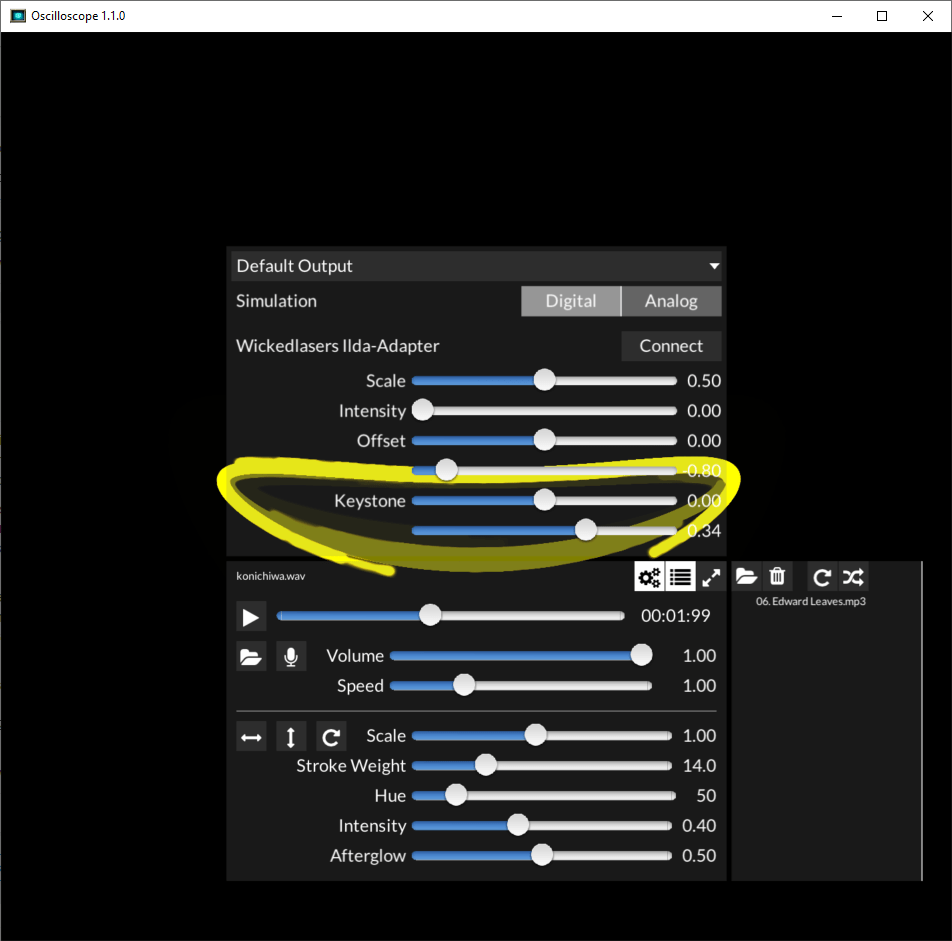Adjust the second Keystone slider at 0.34
Screen dimensions: 952x941
pos(544,530)
